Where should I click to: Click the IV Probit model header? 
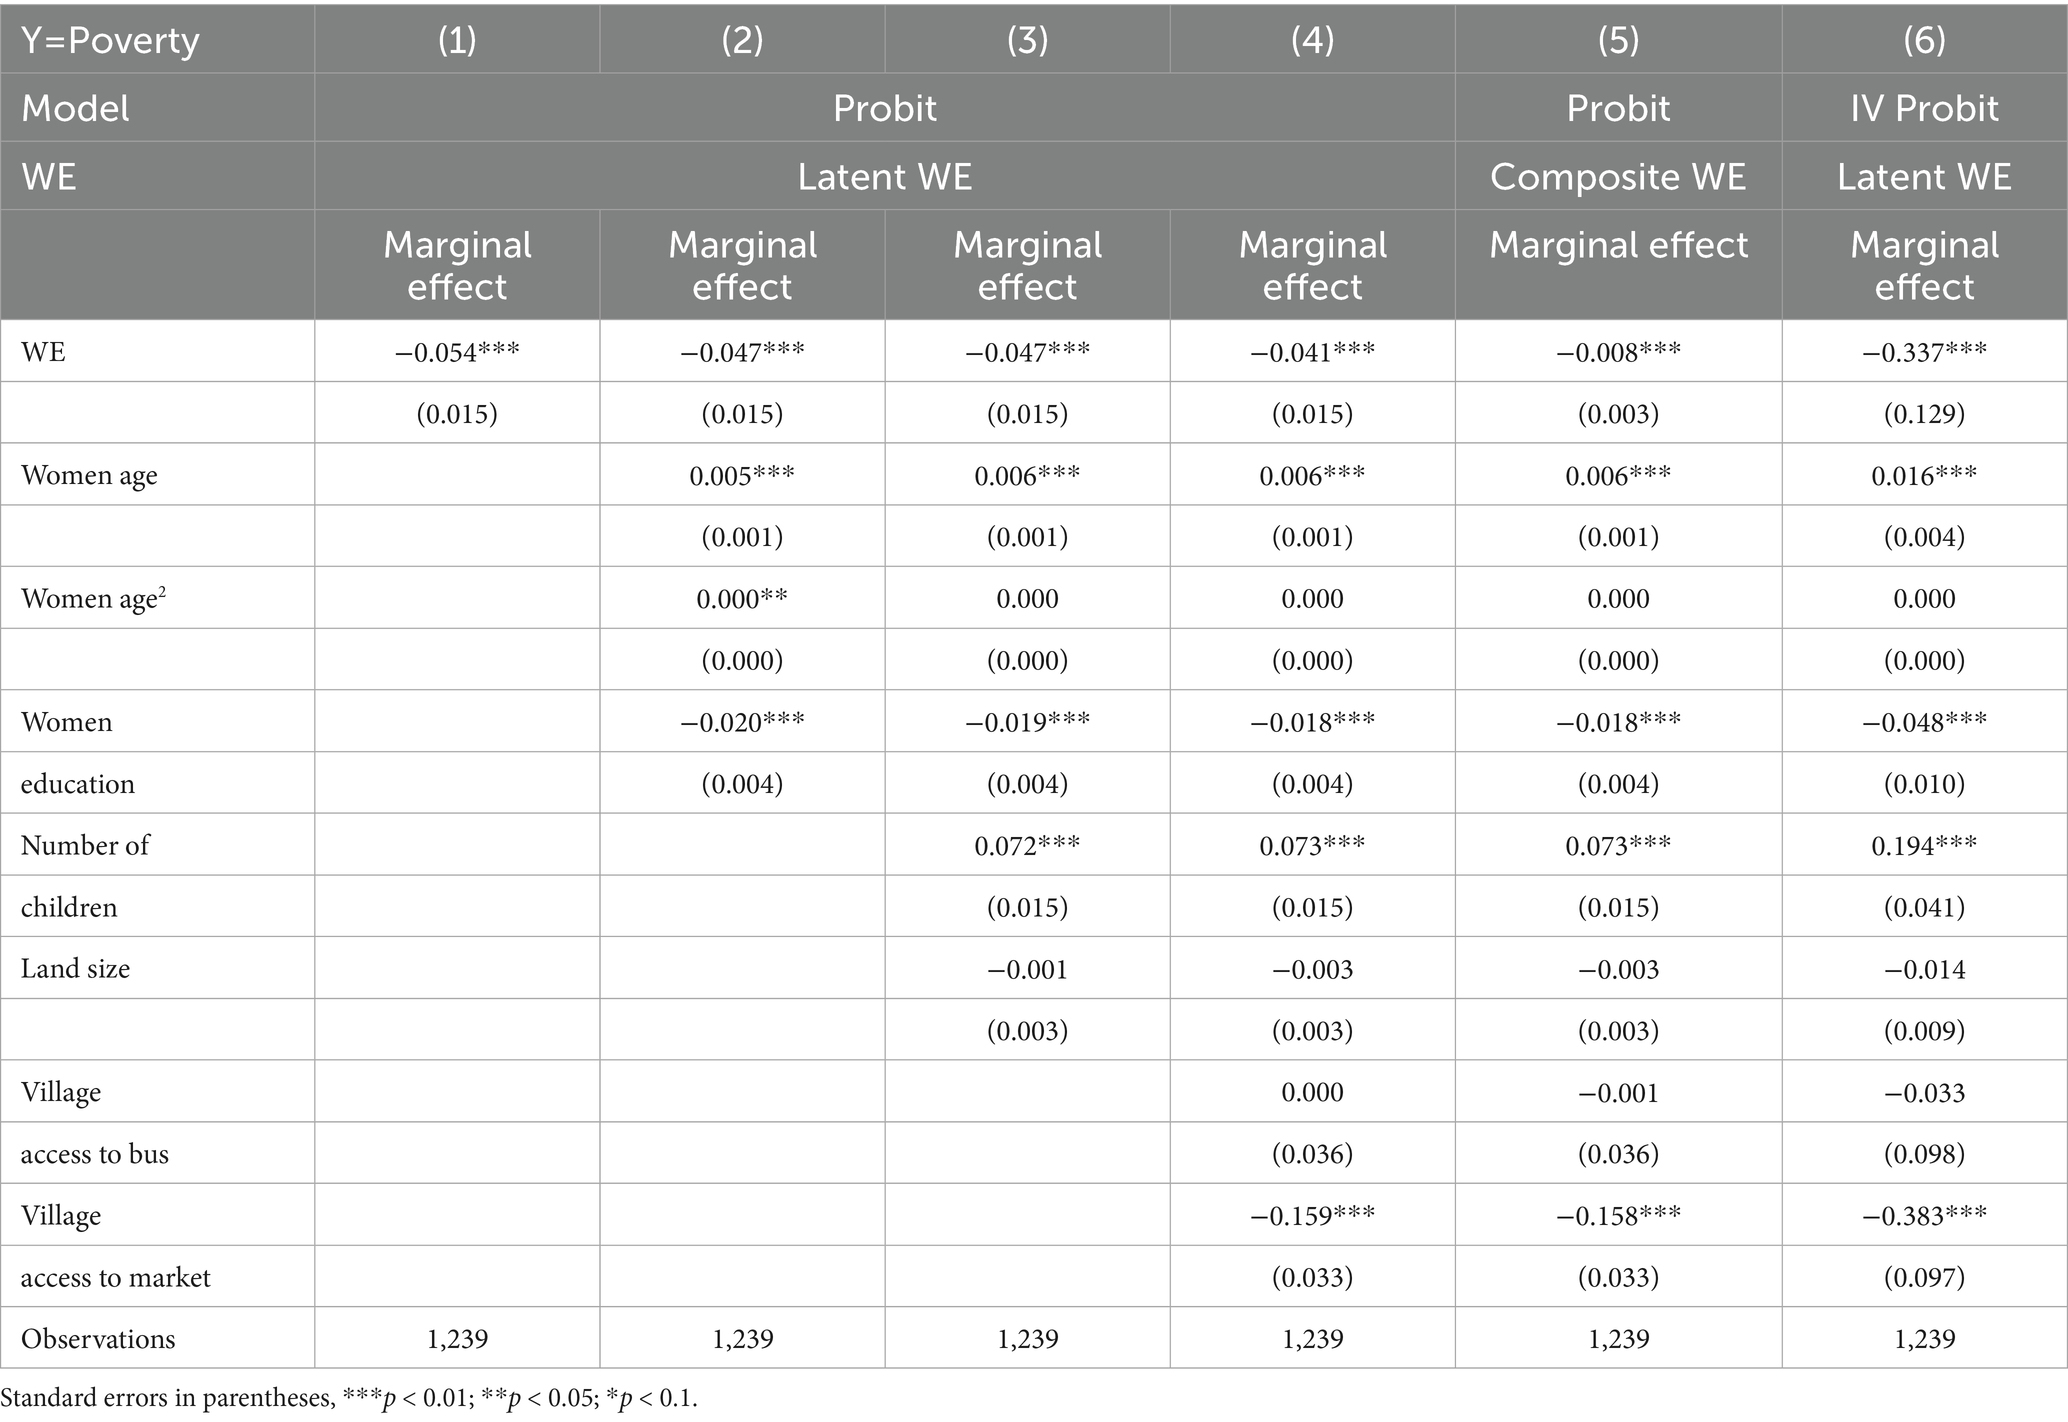tap(1923, 108)
